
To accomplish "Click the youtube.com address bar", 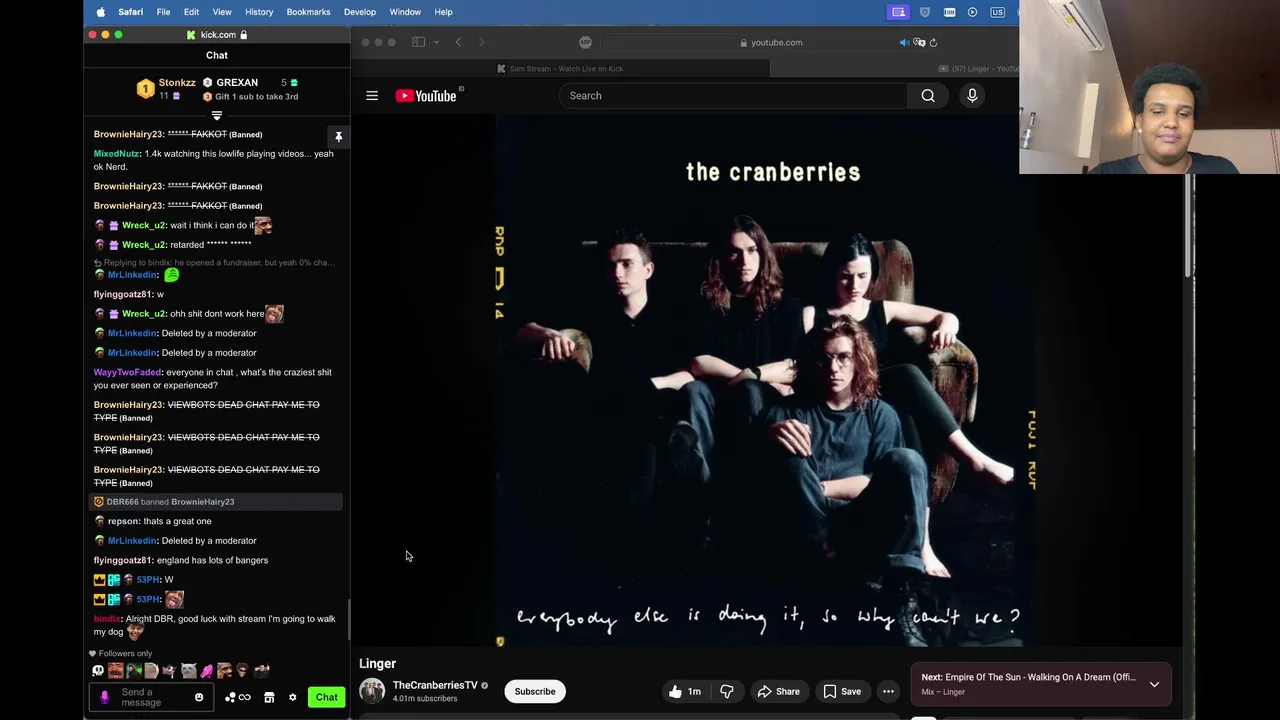I will pyautogui.click(x=770, y=42).
